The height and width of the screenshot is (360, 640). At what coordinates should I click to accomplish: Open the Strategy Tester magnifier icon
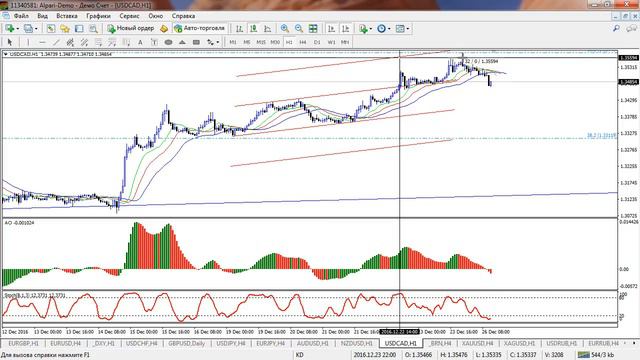click(93, 29)
